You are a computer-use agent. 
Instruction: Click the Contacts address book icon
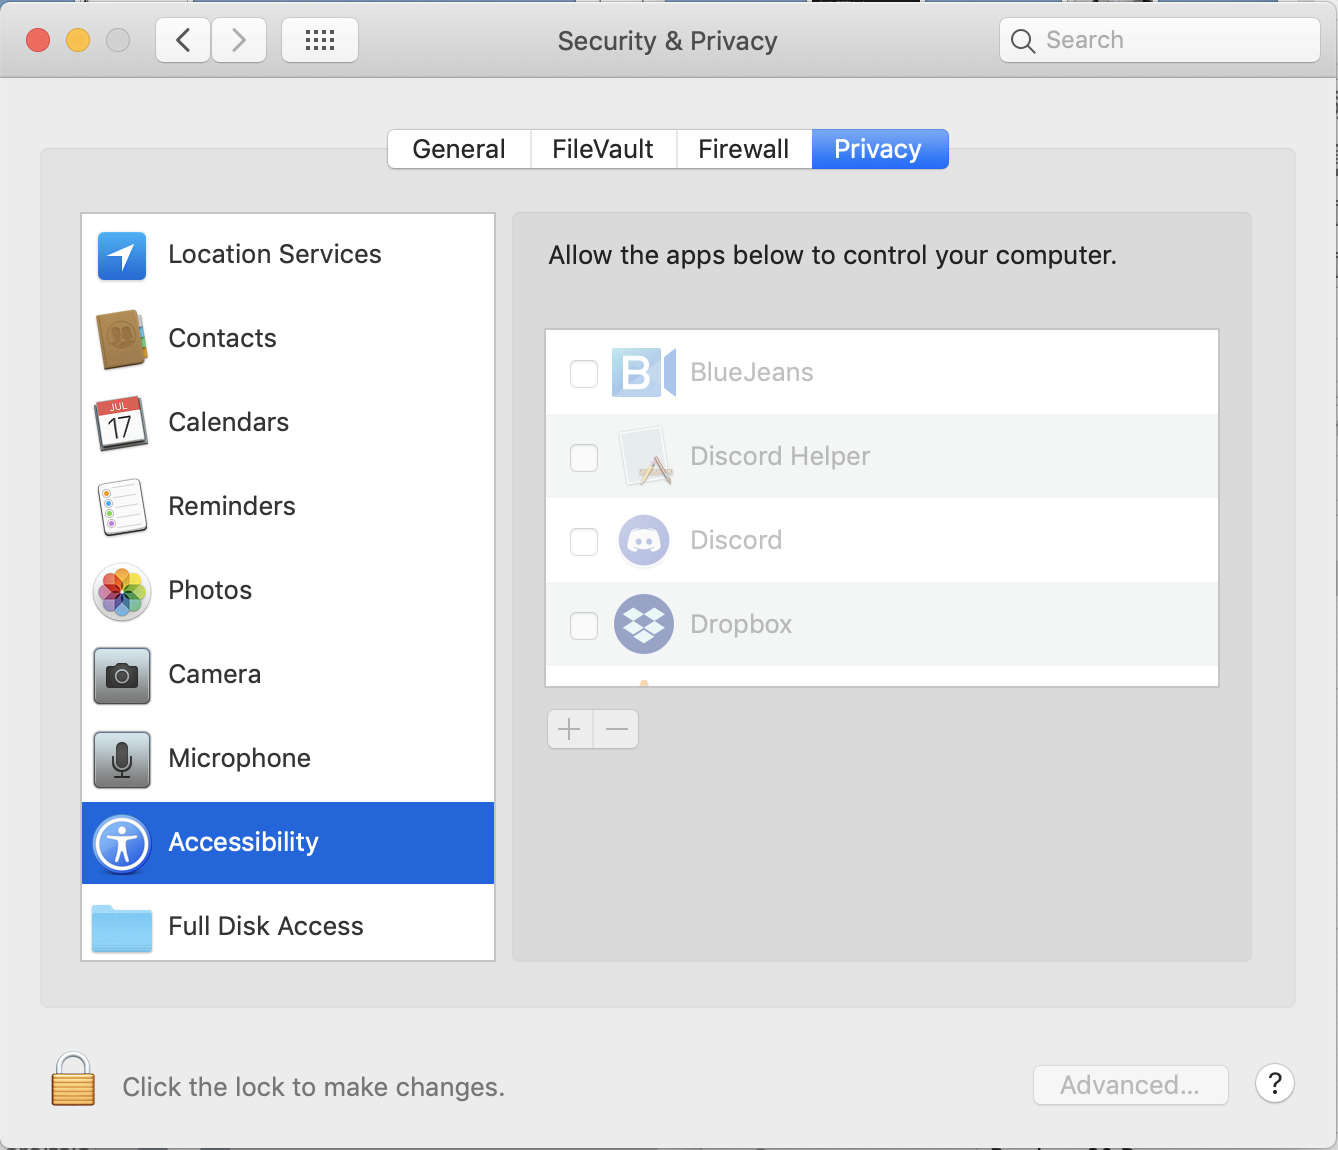[x=122, y=339]
